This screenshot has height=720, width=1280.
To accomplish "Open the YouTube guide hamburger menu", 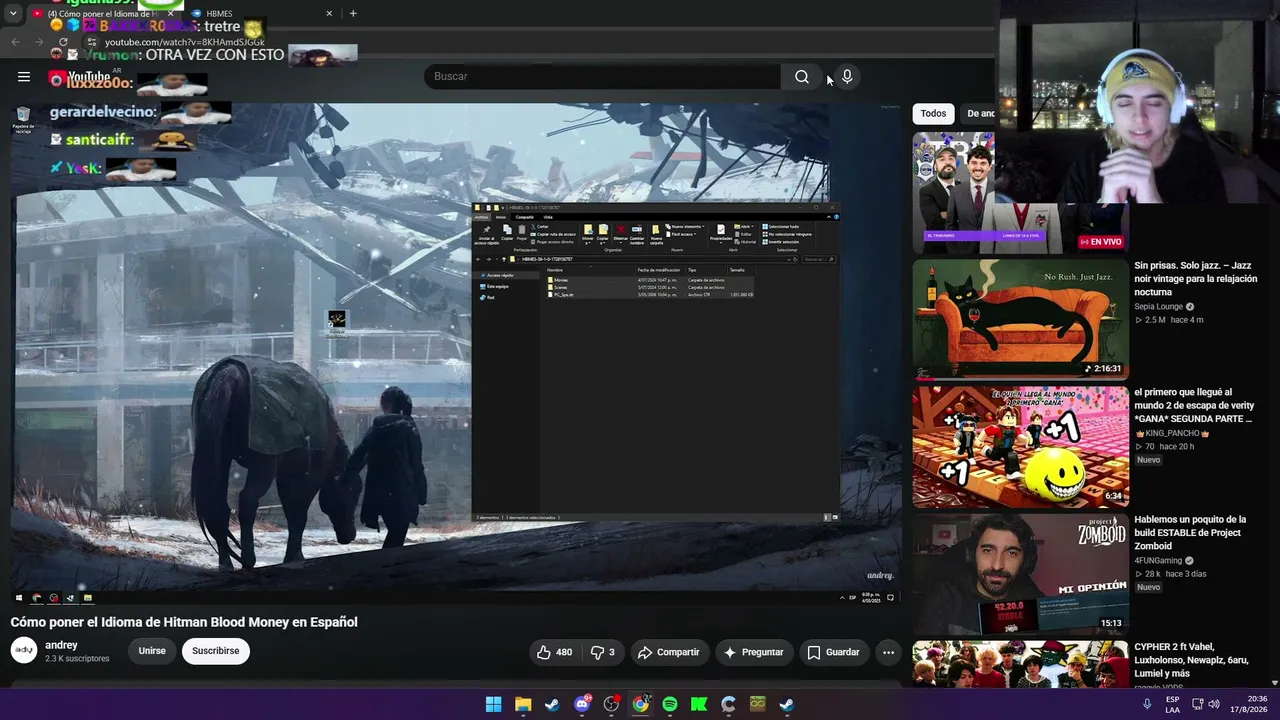I will (x=24, y=76).
